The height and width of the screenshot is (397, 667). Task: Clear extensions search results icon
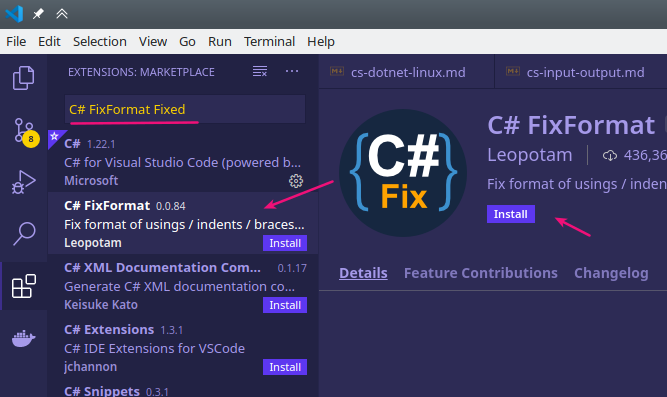point(260,71)
